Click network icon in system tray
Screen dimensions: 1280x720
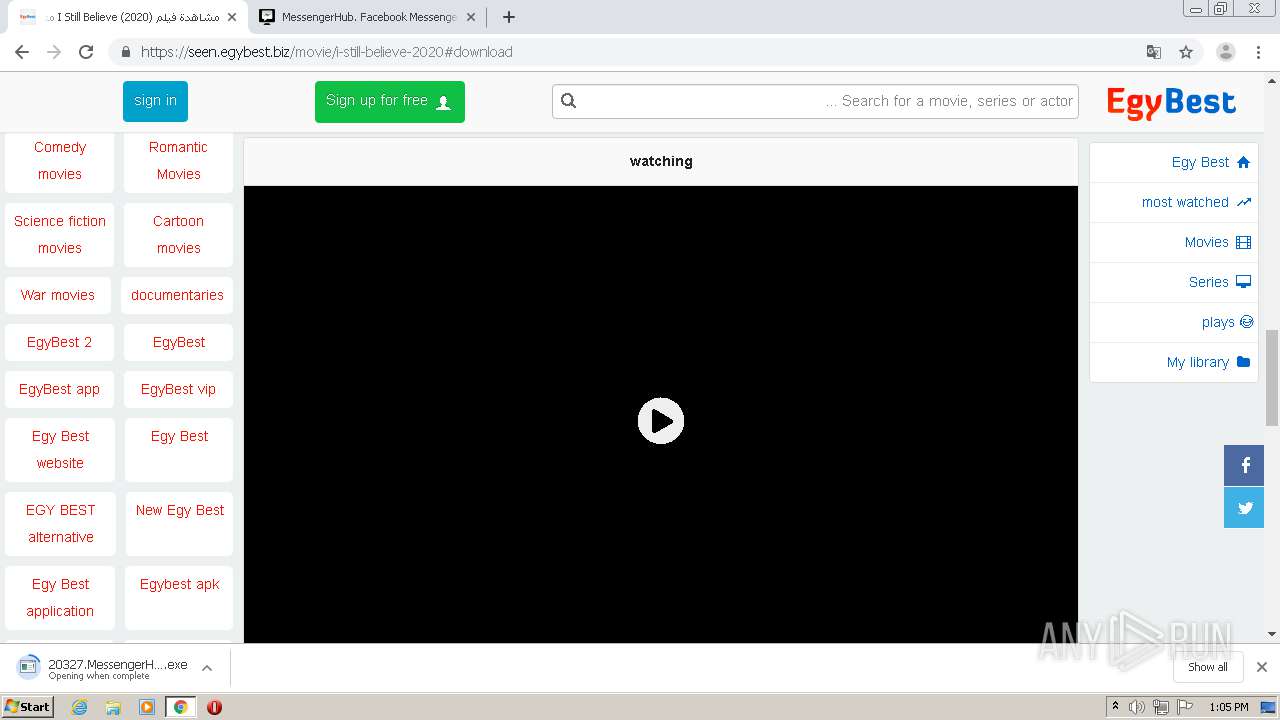1161,707
